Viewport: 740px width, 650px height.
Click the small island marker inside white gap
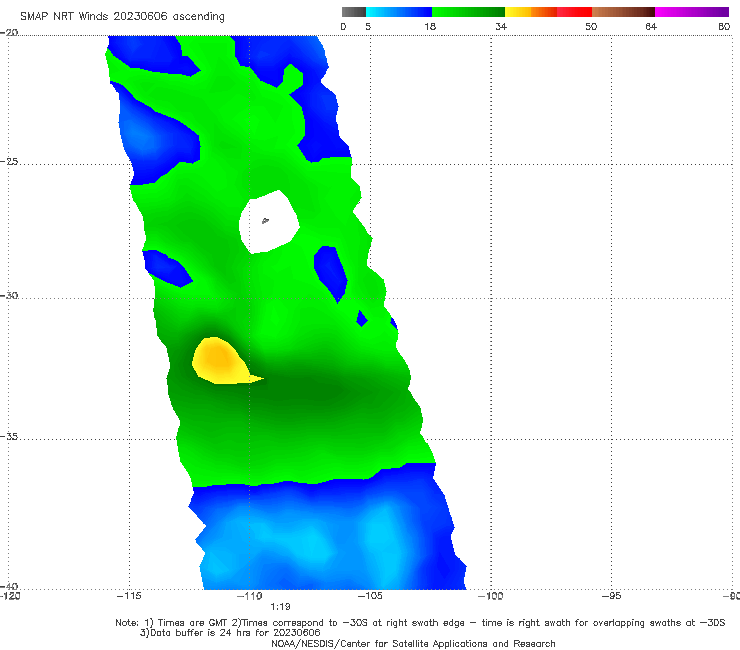265,220
